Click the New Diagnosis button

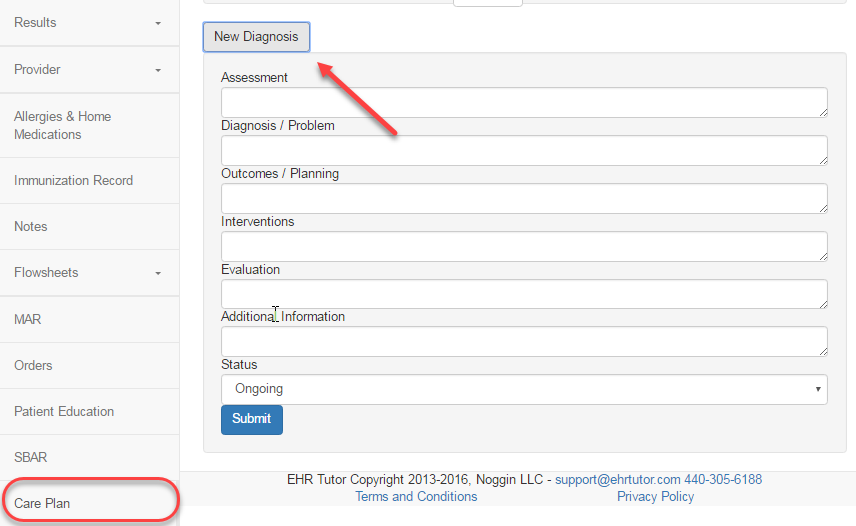click(x=256, y=37)
